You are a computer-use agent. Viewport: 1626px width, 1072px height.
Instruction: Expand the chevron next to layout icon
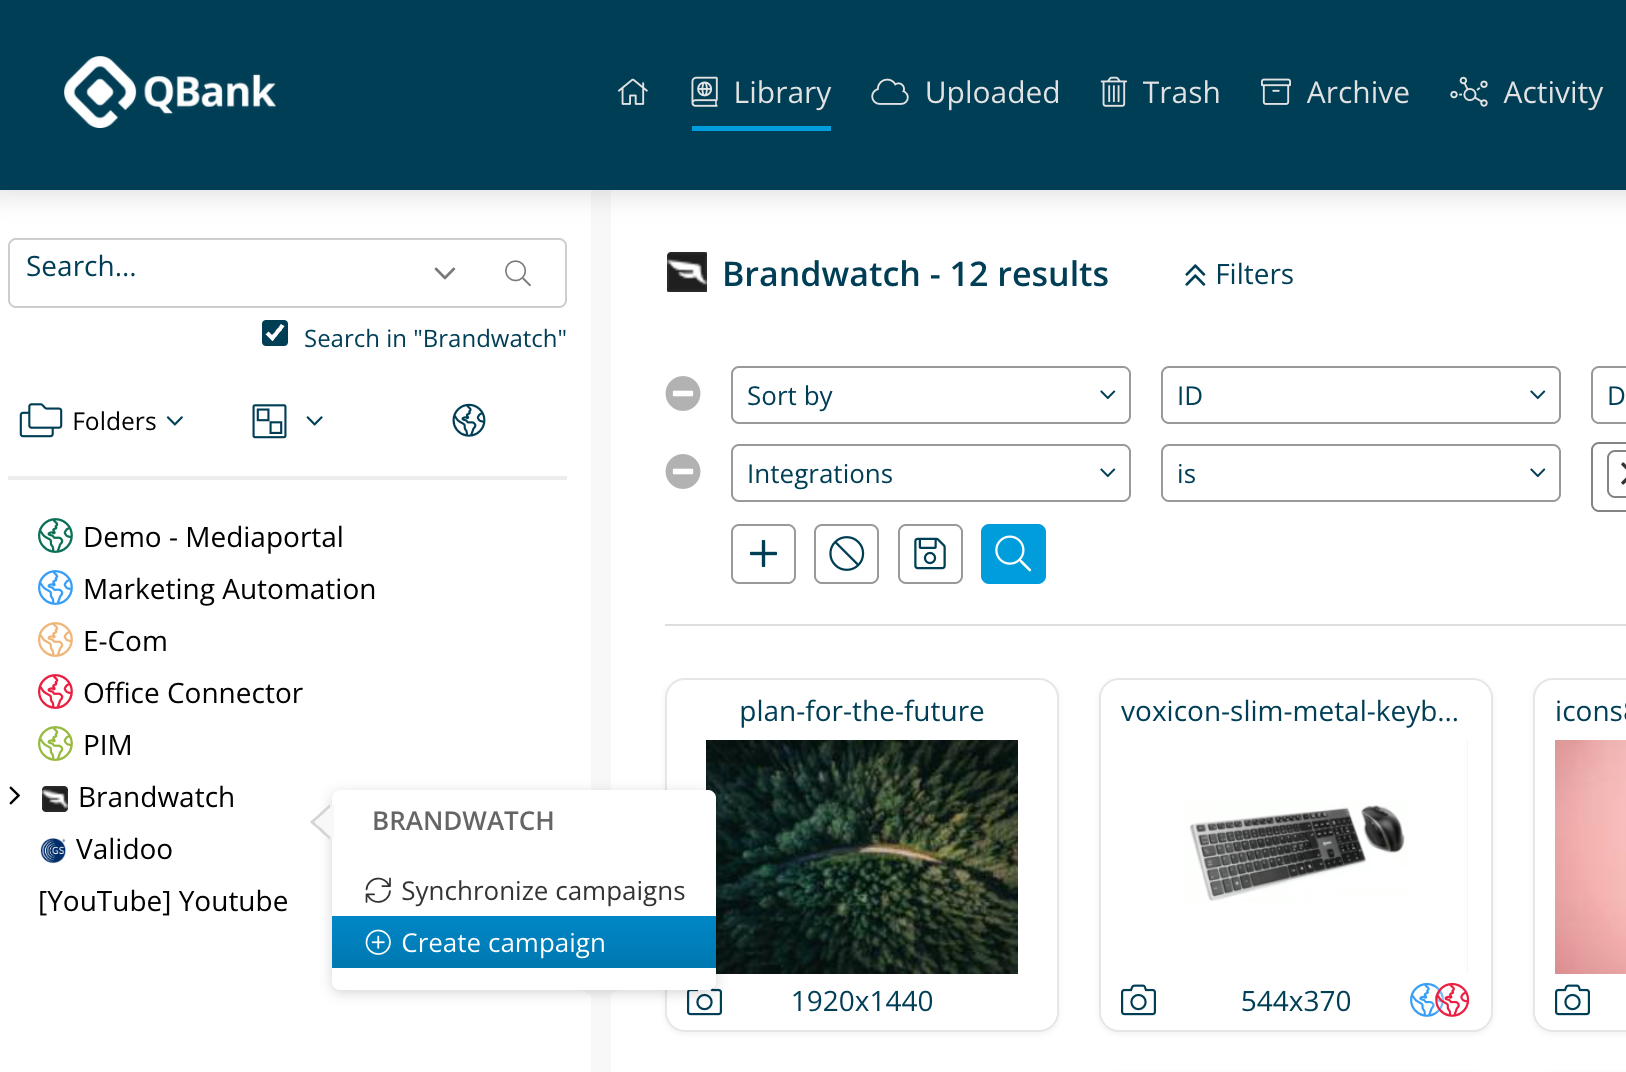314,421
